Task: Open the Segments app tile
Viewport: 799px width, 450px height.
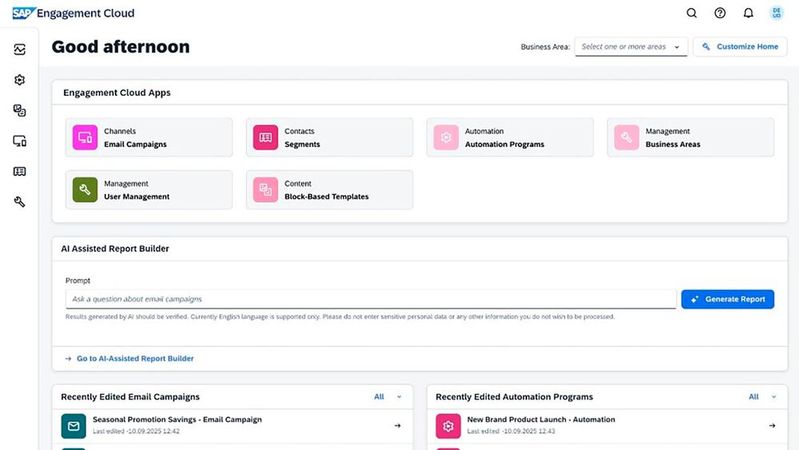Action: pos(329,138)
